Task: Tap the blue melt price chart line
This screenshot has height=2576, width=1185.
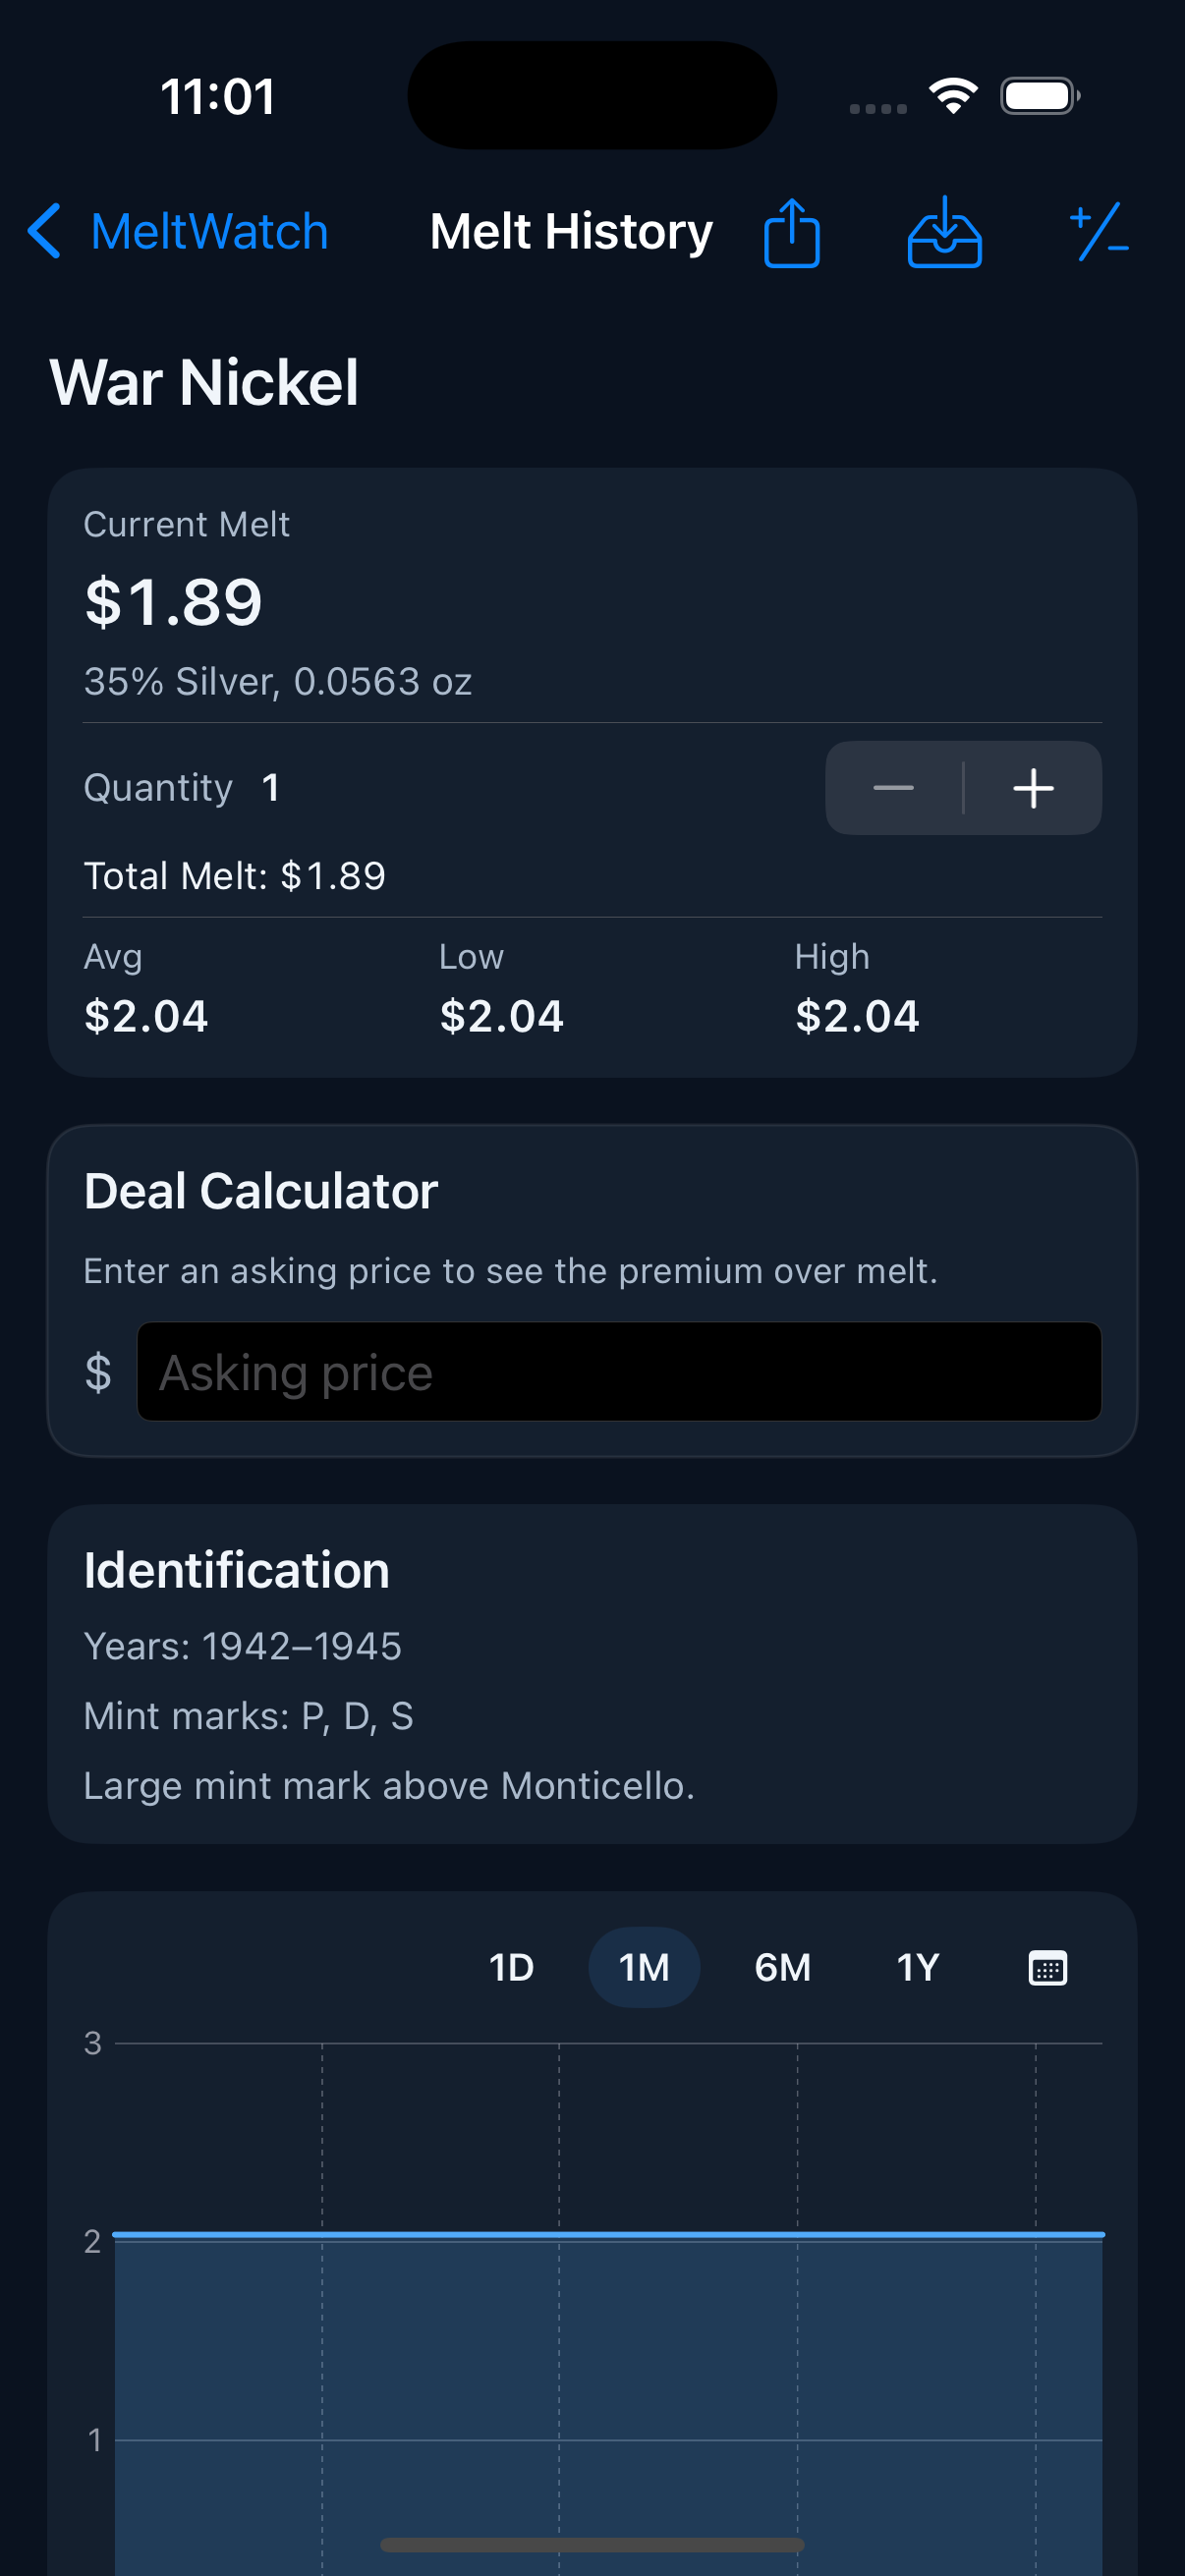Action: [x=608, y=2234]
